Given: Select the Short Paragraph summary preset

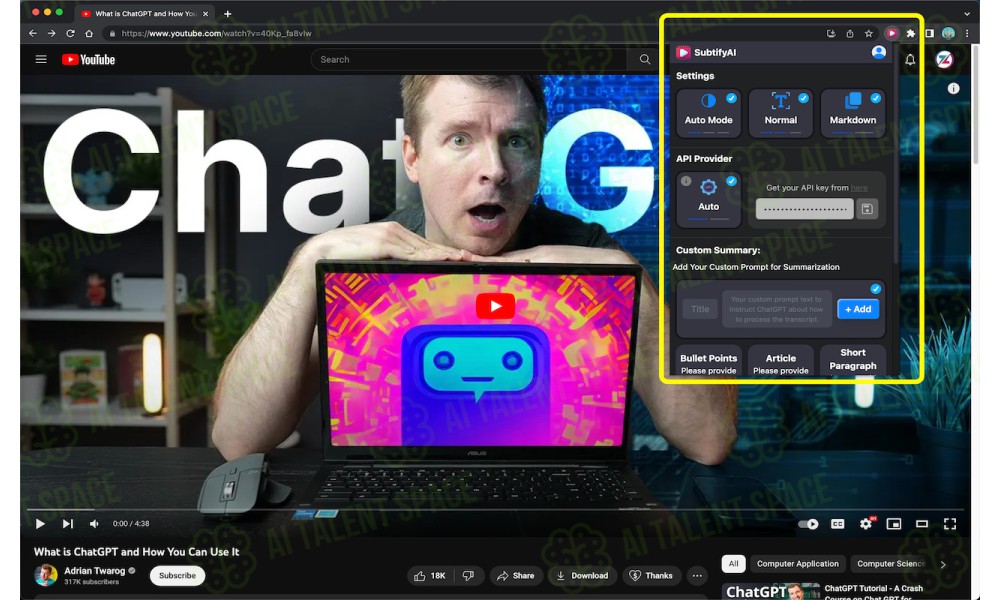Looking at the screenshot, I should (x=853, y=360).
